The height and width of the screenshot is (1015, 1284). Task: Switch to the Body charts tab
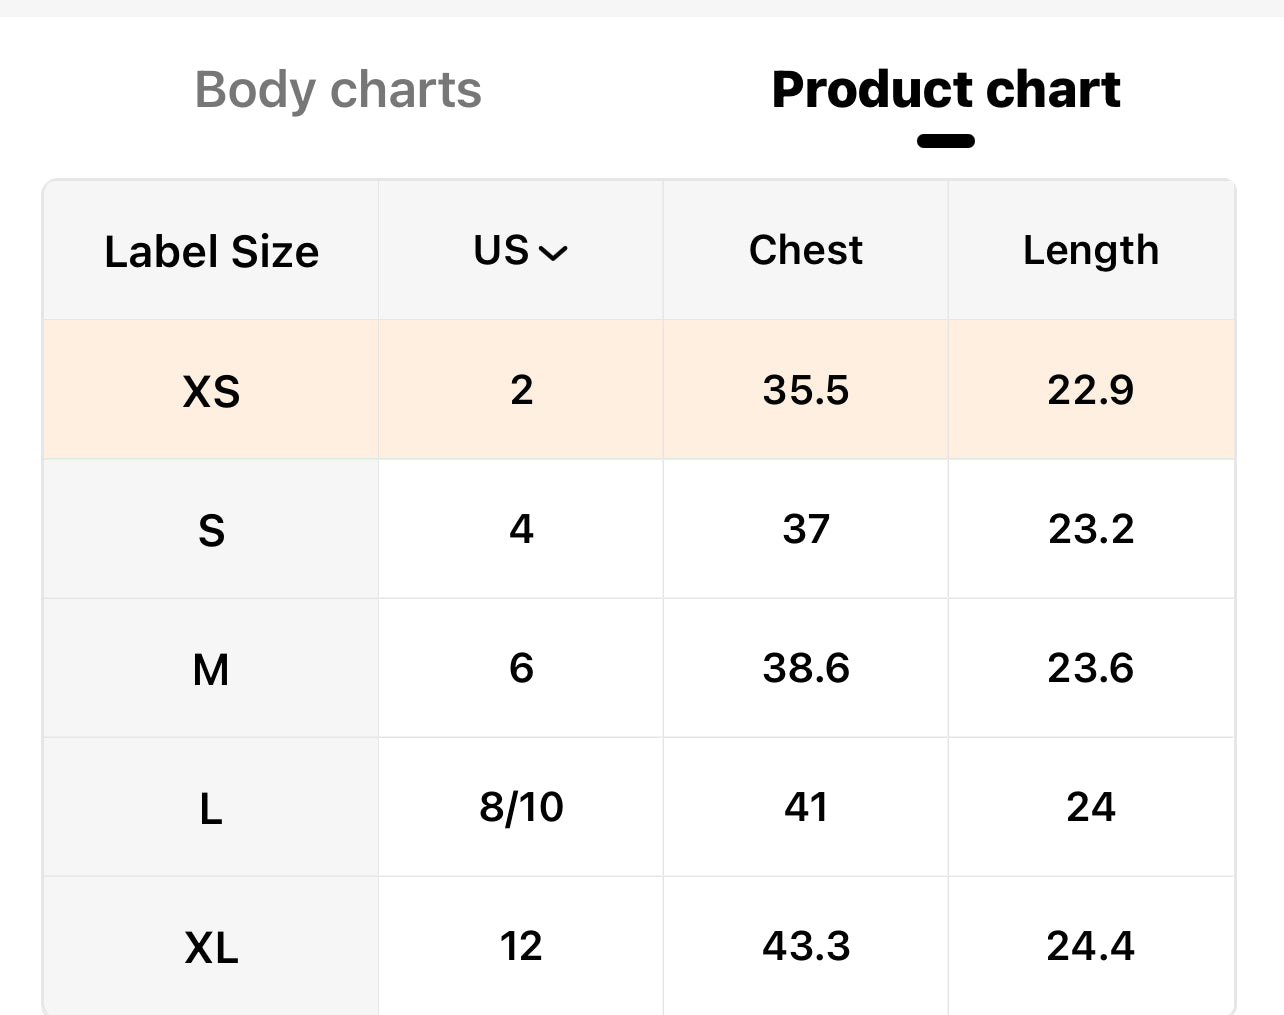click(x=338, y=90)
